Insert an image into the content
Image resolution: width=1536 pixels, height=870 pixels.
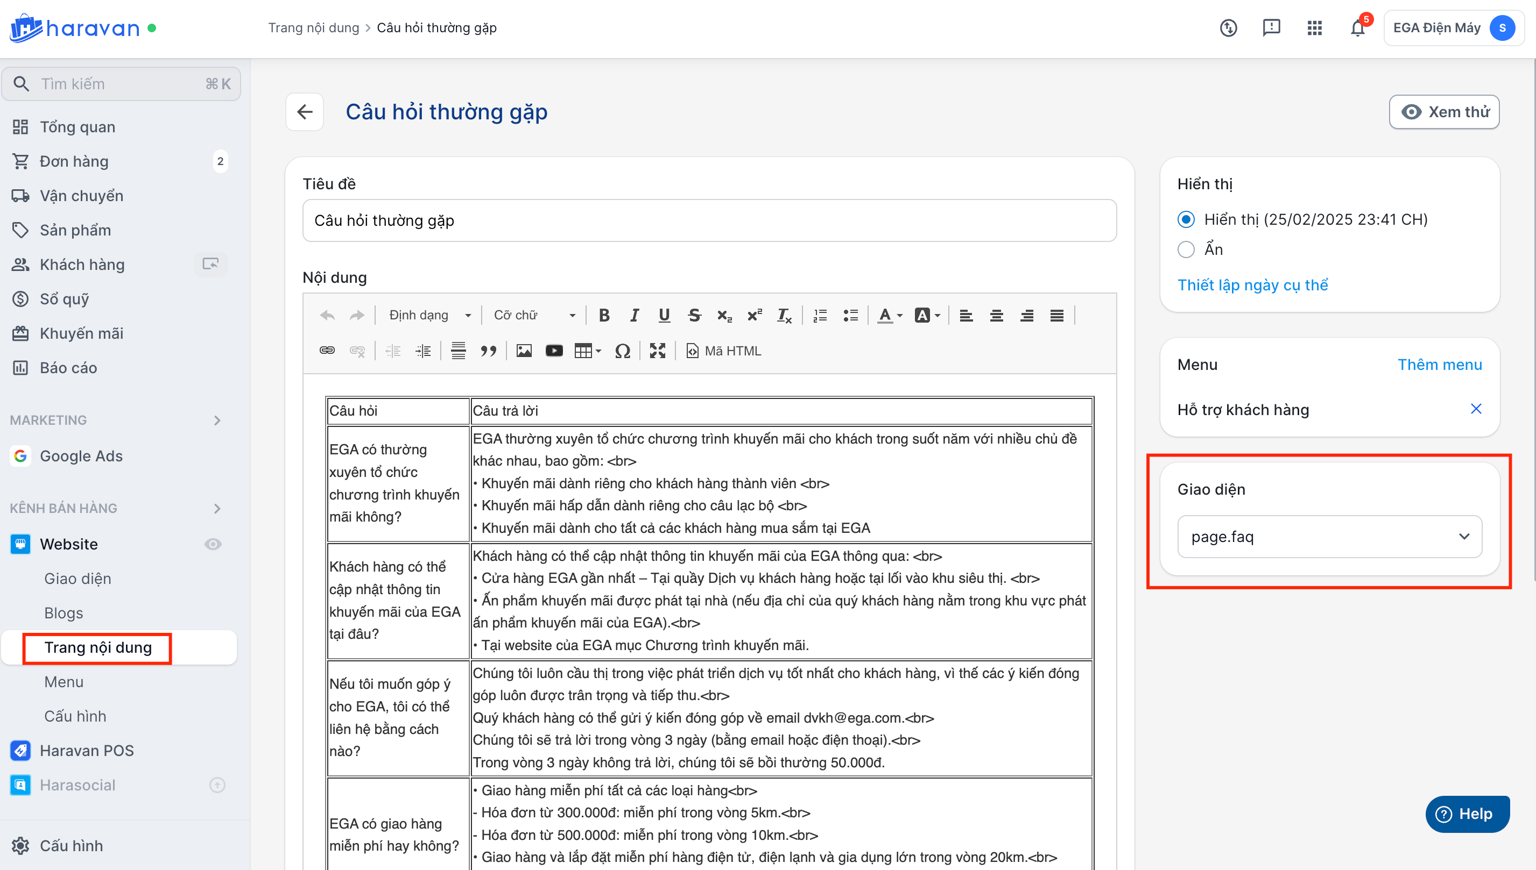[x=524, y=351]
